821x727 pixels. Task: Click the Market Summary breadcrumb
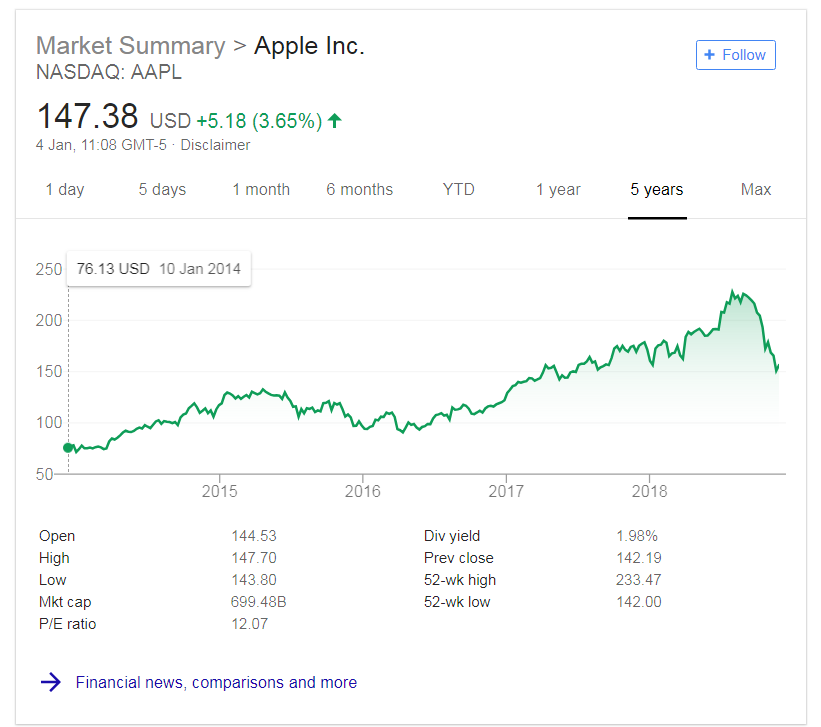coord(130,46)
